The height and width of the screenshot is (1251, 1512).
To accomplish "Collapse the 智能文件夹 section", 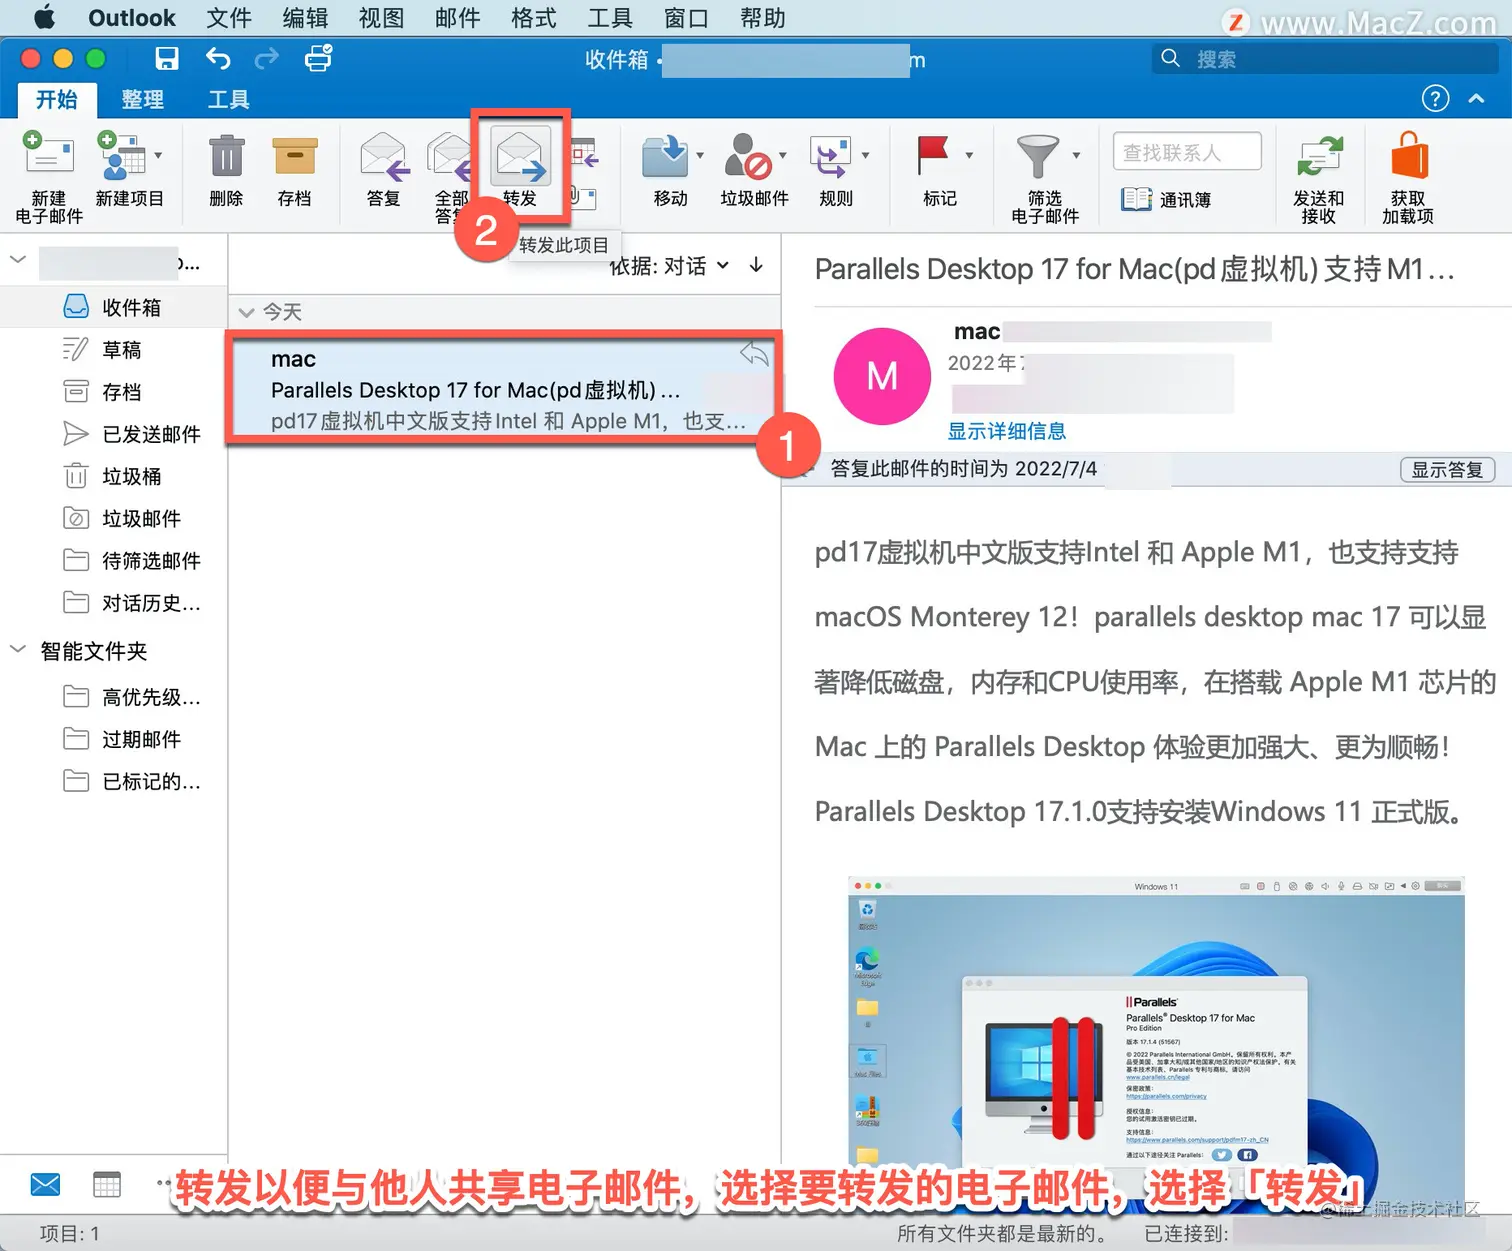I will point(18,649).
